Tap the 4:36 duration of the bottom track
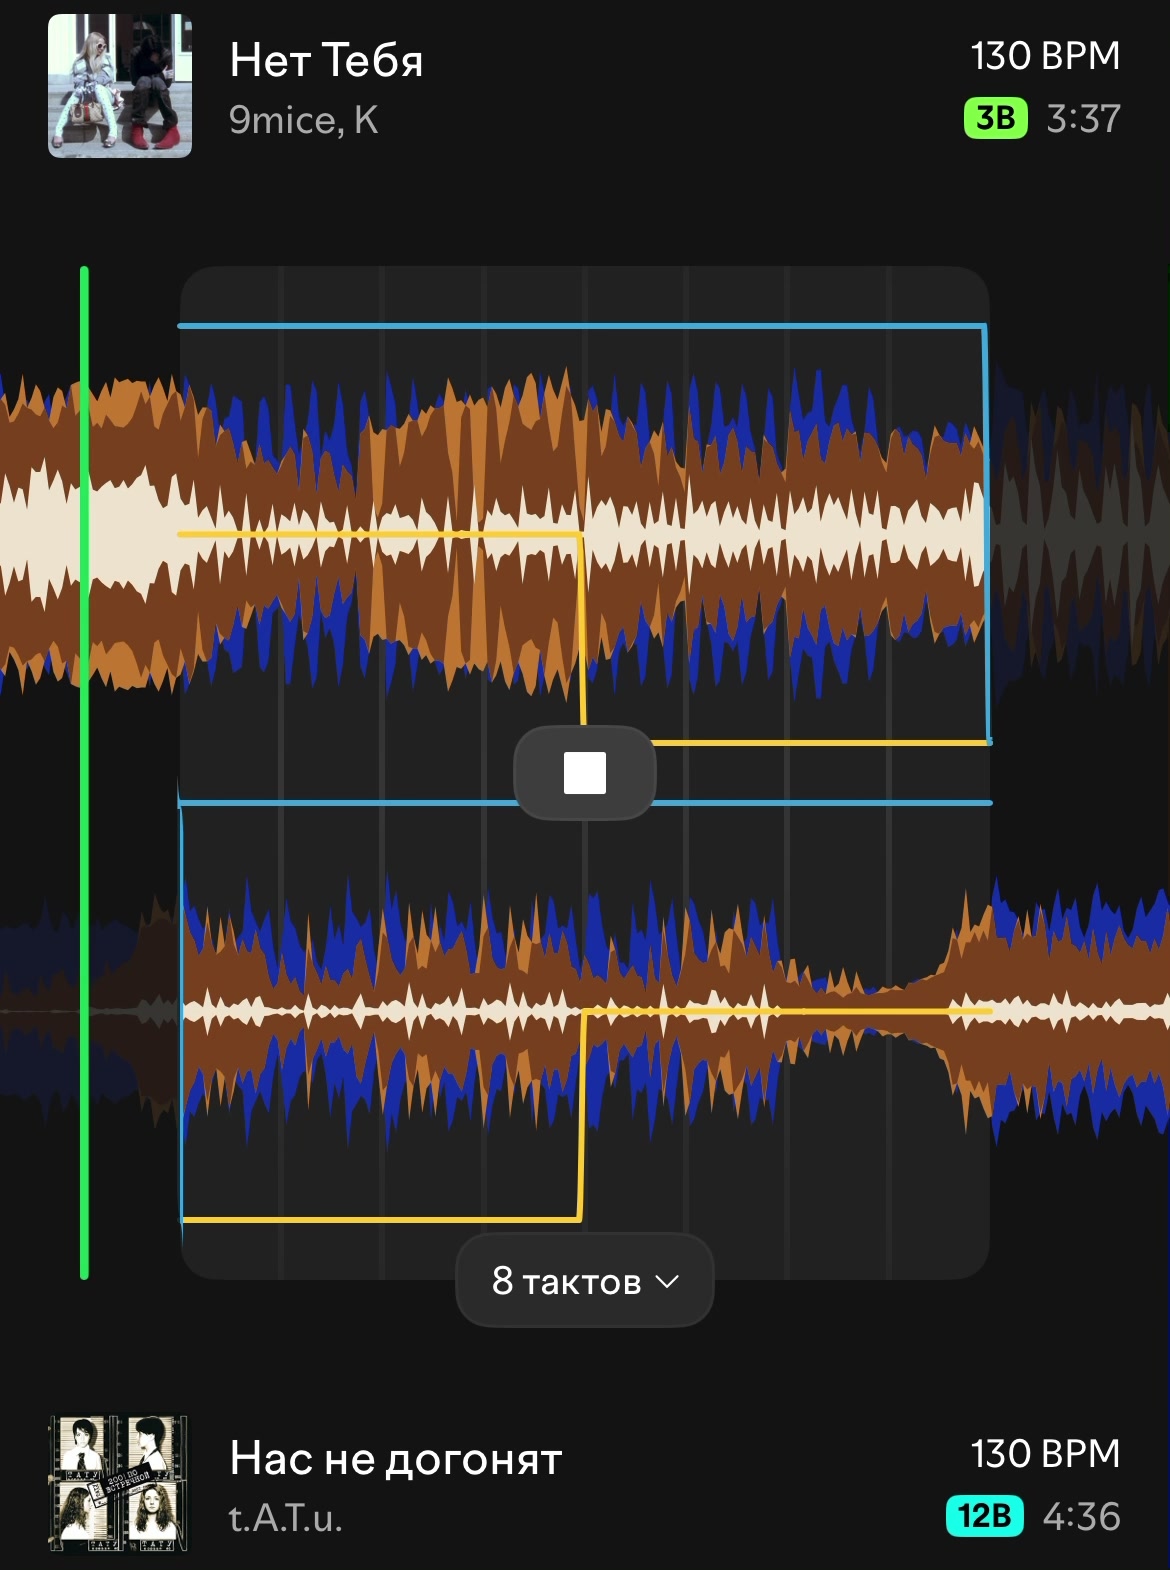Viewport: 1170px width, 1570px height. click(x=1082, y=1516)
